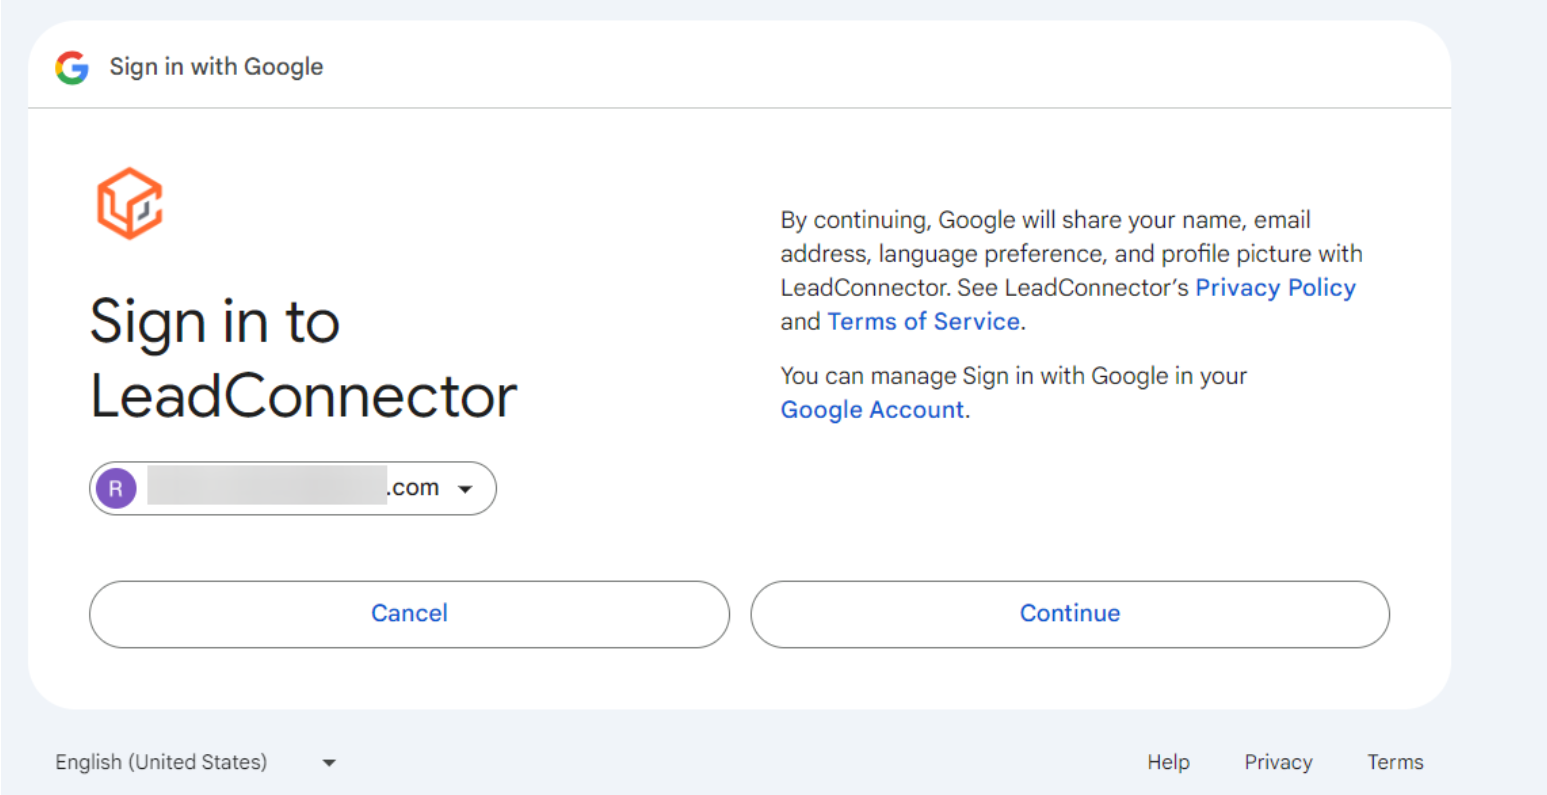The height and width of the screenshot is (795, 1547).
Task: Click the "You can manage Sign in" text
Action: pyautogui.click(x=1013, y=376)
